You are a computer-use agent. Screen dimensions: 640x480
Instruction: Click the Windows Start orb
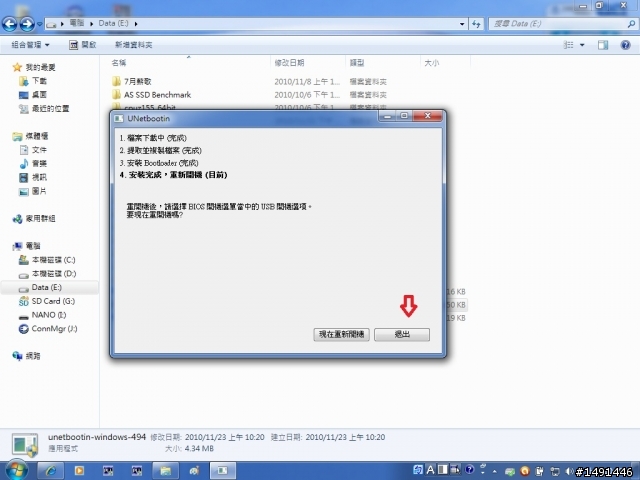(x=17, y=470)
